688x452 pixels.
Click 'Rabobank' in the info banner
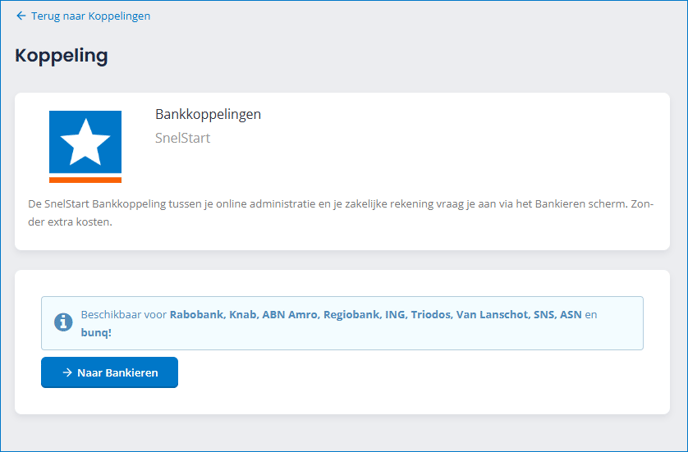pyautogui.click(x=197, y=314)
